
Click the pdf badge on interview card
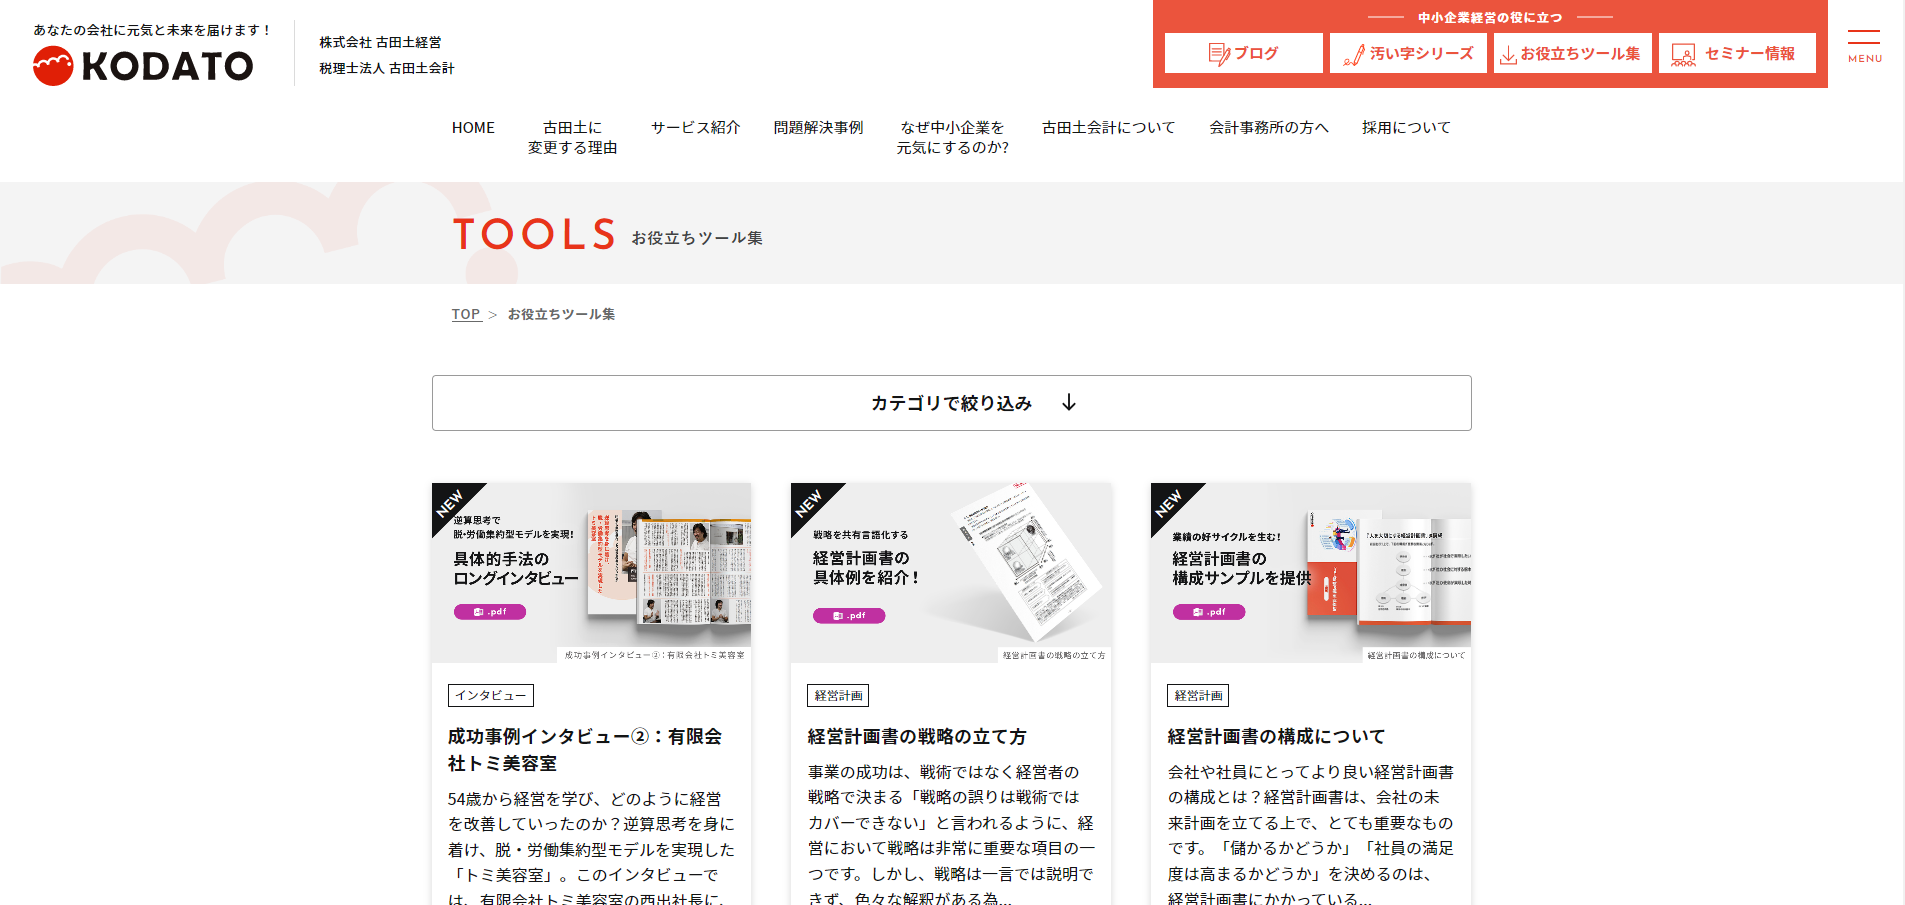(x=490, y=612)
